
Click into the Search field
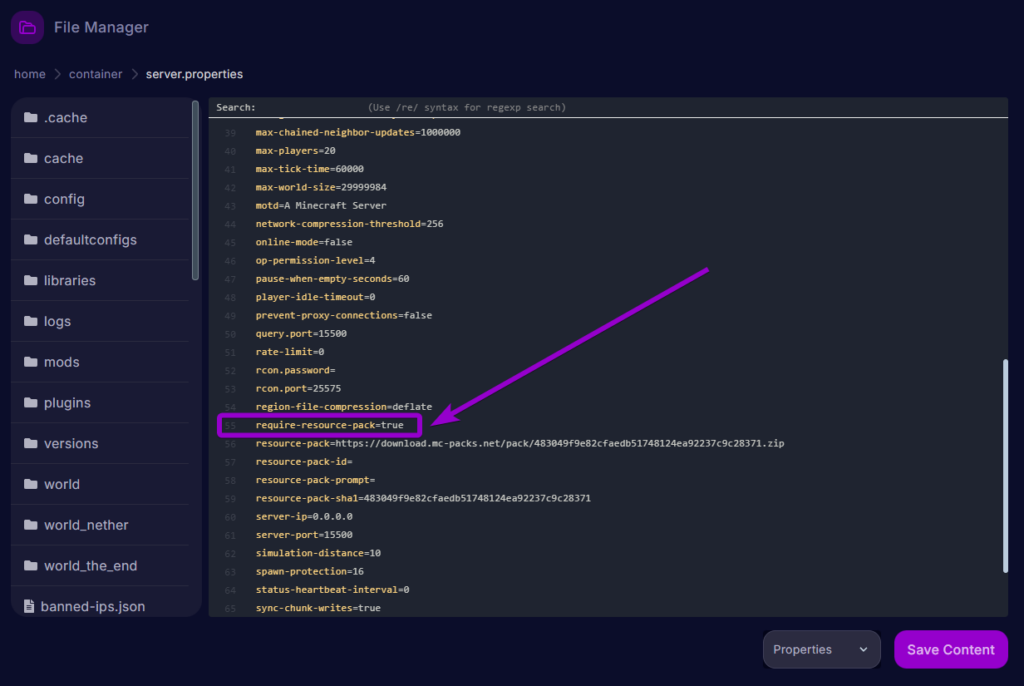[x=300, y=107]
